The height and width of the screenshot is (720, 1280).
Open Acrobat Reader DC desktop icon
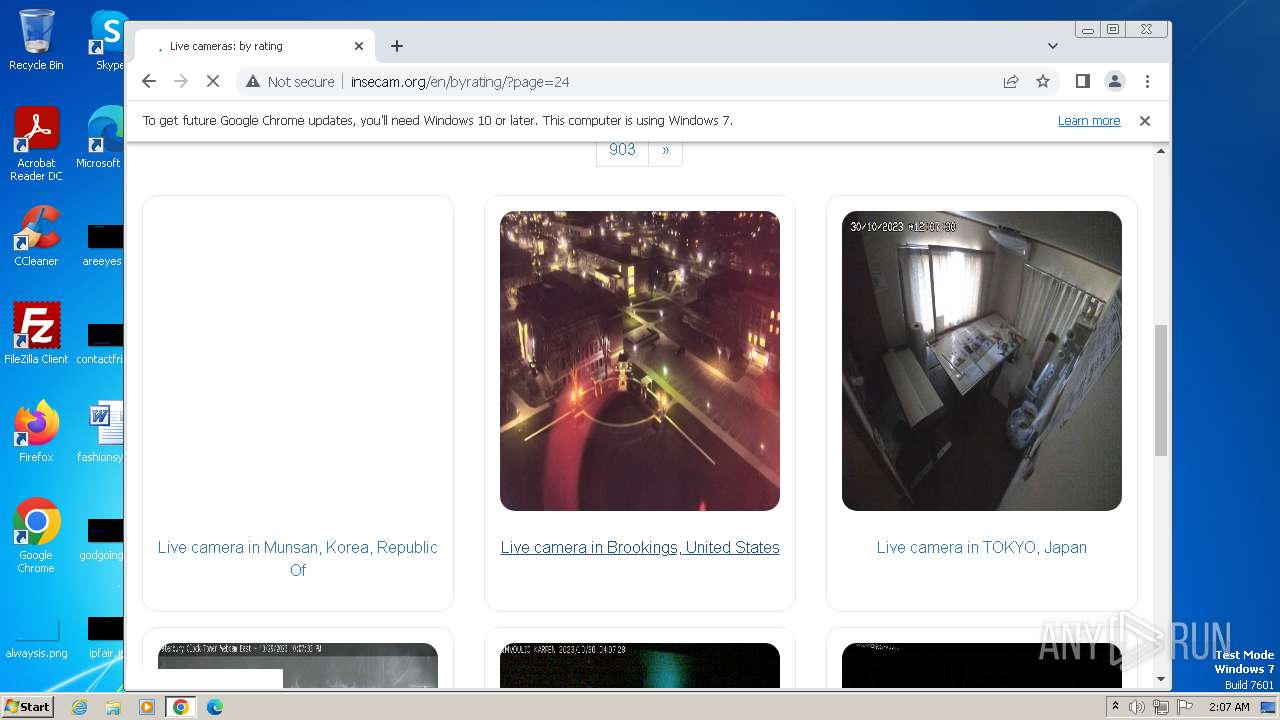coord(36,144)
